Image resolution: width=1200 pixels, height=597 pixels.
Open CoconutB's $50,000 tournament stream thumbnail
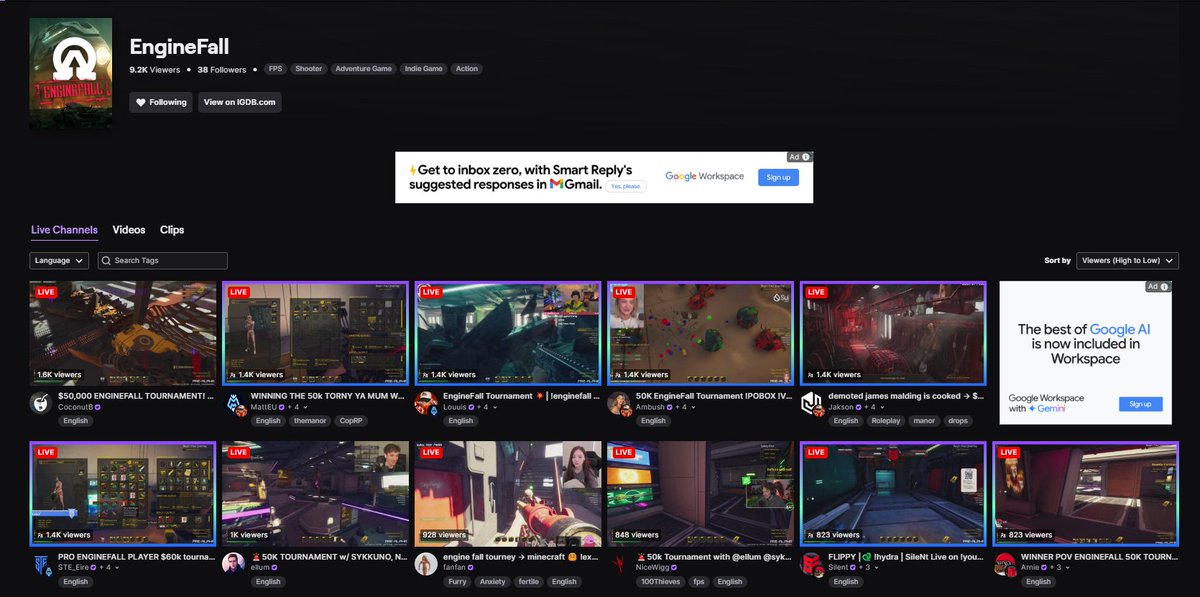click(x=123, y=333)
